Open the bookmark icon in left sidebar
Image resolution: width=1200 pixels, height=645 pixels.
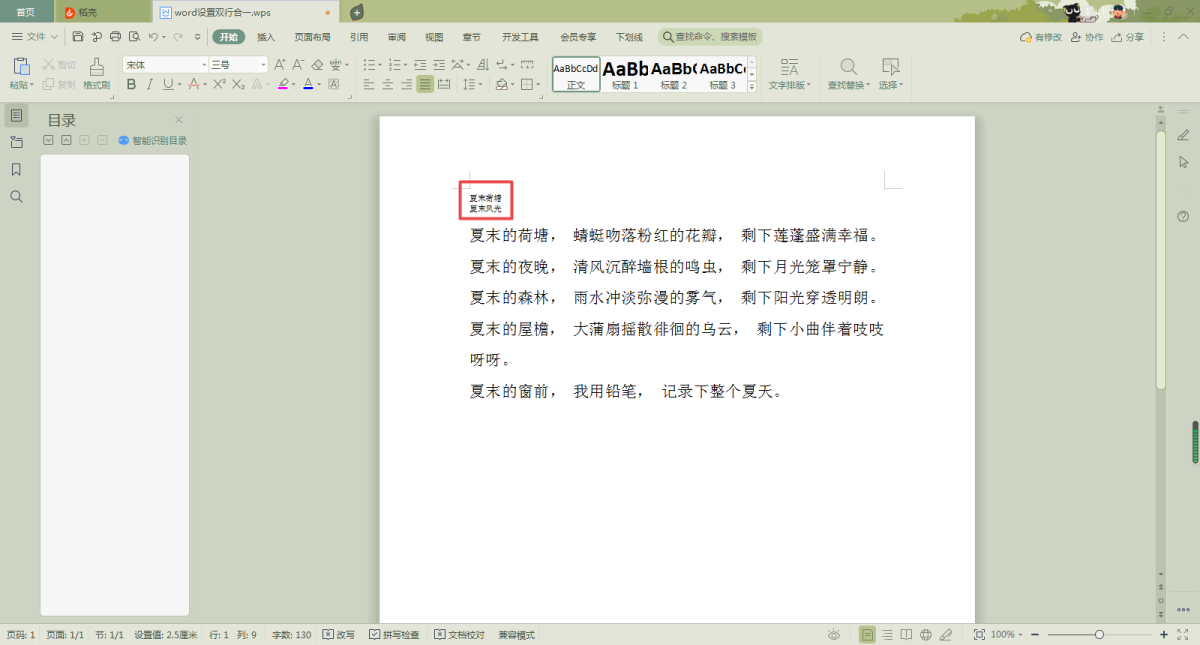coord(16,169)
